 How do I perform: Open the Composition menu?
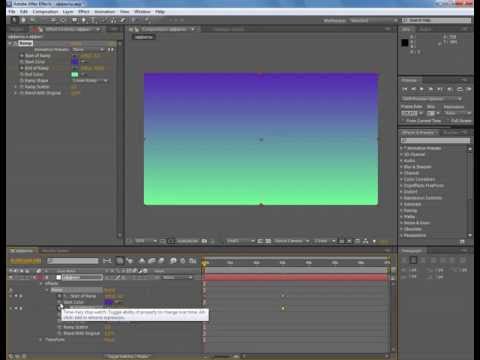[x=45, y=11]
